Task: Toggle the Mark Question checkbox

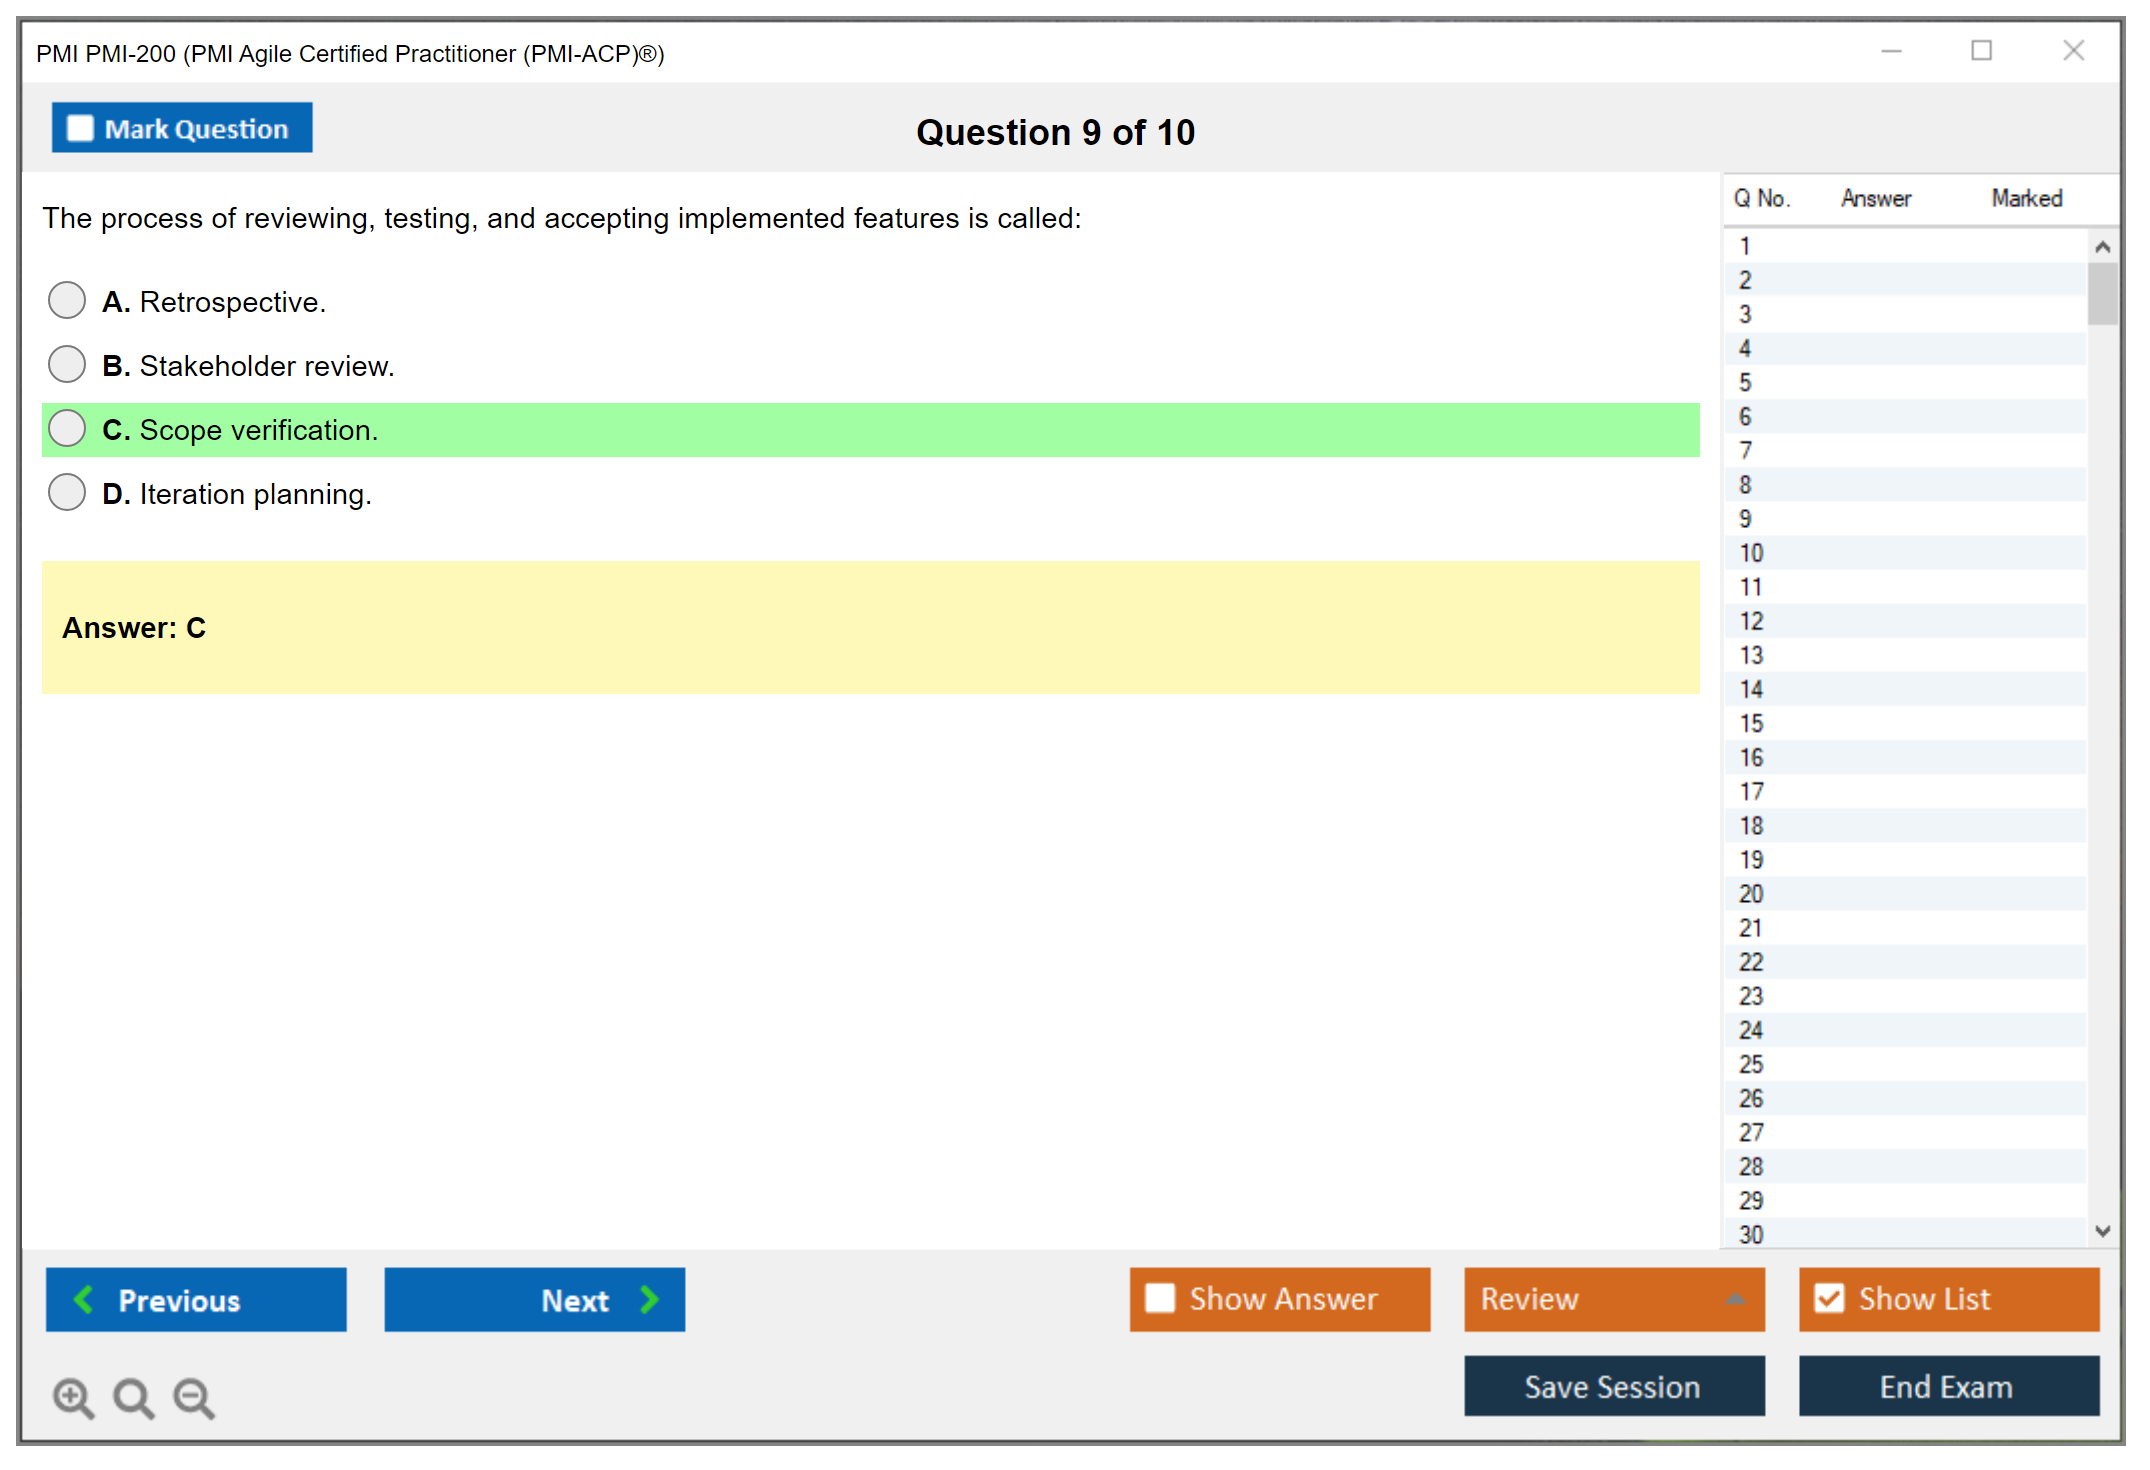Action: tap(80, 128)
